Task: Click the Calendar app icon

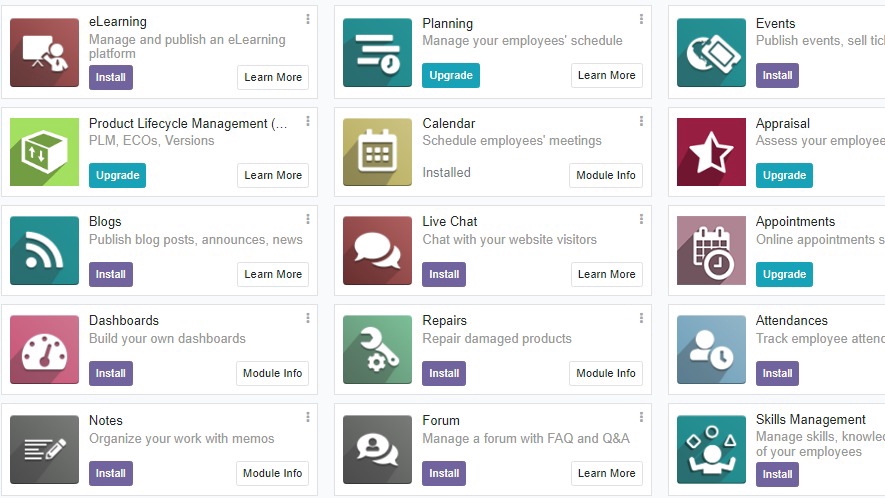Action: [377, 152]
